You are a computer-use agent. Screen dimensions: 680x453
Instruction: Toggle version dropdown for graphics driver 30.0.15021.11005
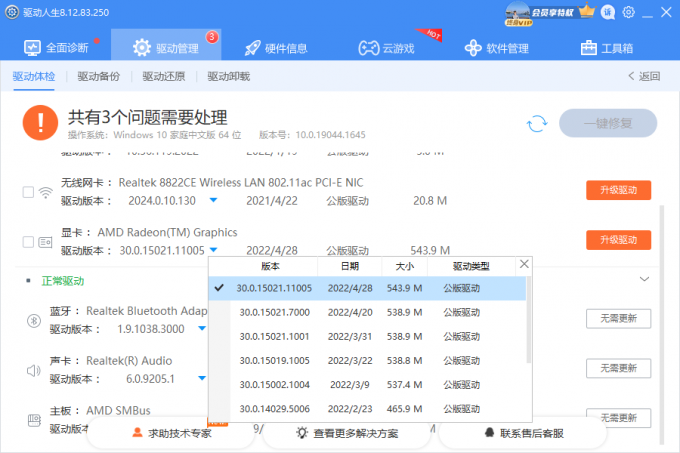click(213, 250)
